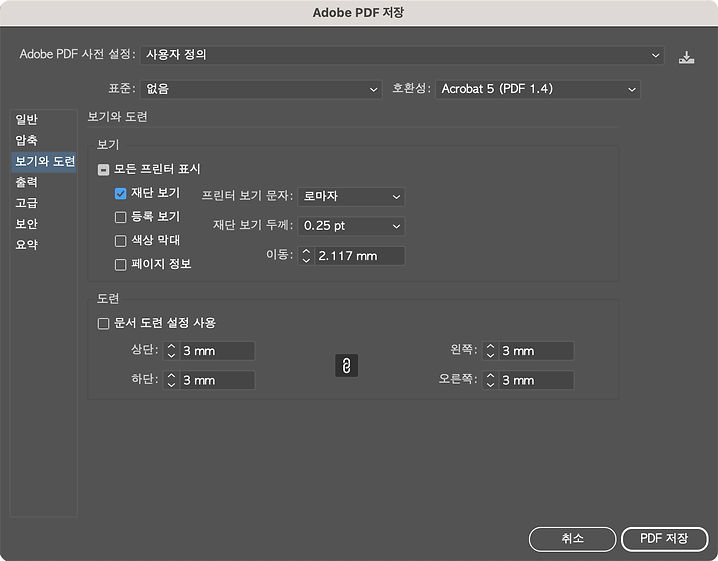Open the 호환성 Acrobat 5 dropdown
718x561 pixels.
(538, 89)
